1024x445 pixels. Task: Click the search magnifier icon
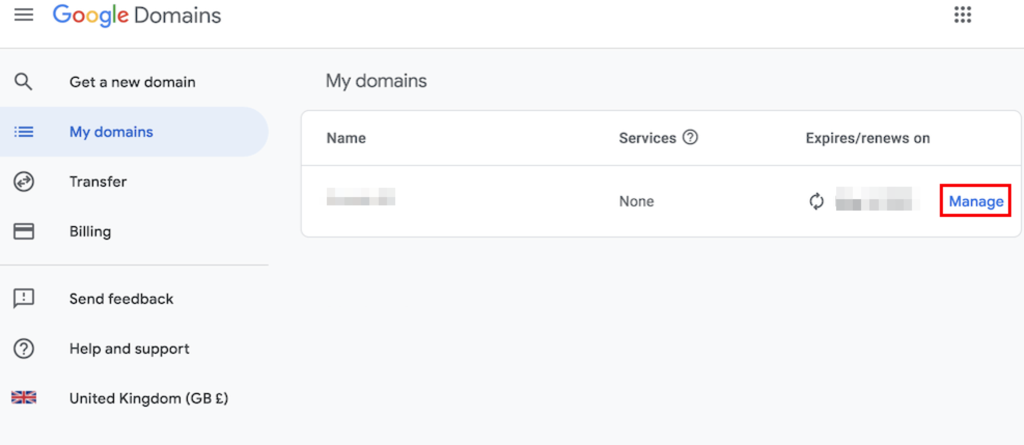point(23,82)
